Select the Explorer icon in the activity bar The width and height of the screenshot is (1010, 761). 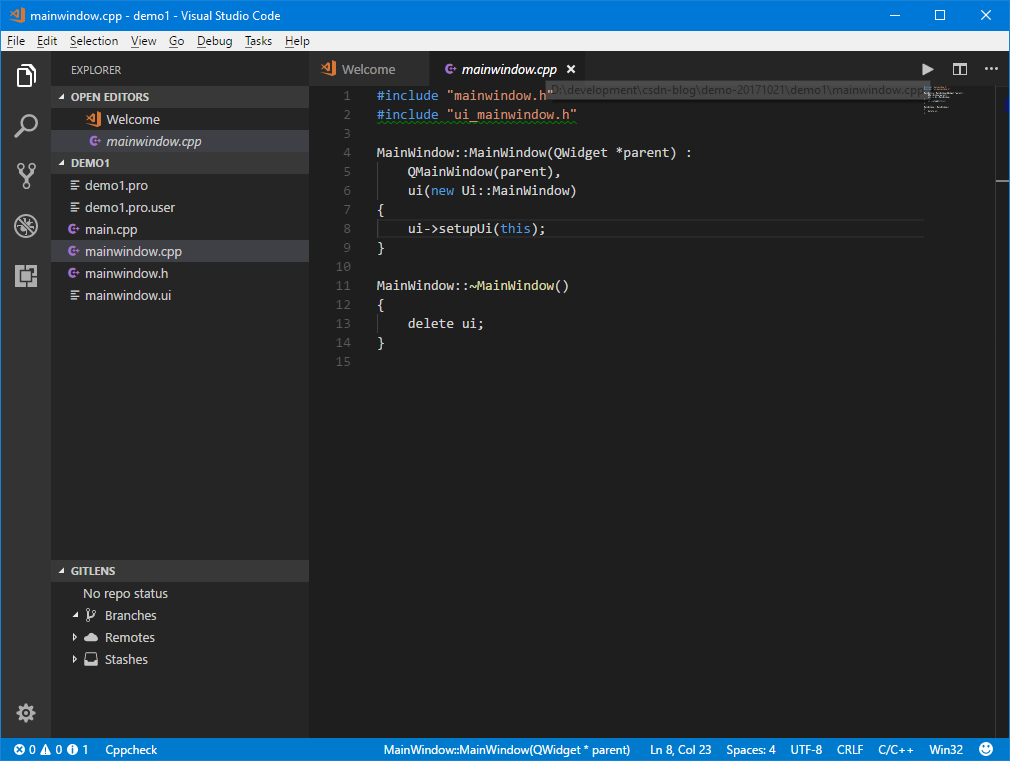(25, 75)
